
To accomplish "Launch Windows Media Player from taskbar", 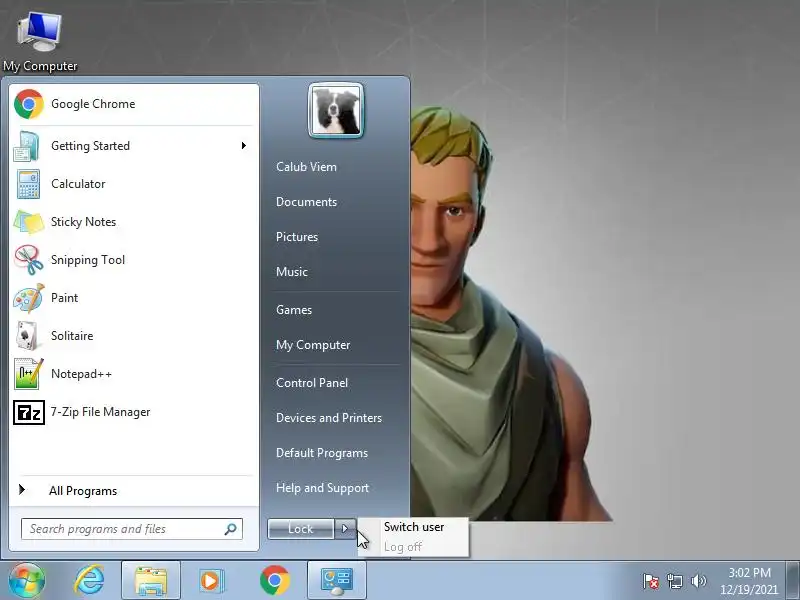I will (x=211, y=581).
